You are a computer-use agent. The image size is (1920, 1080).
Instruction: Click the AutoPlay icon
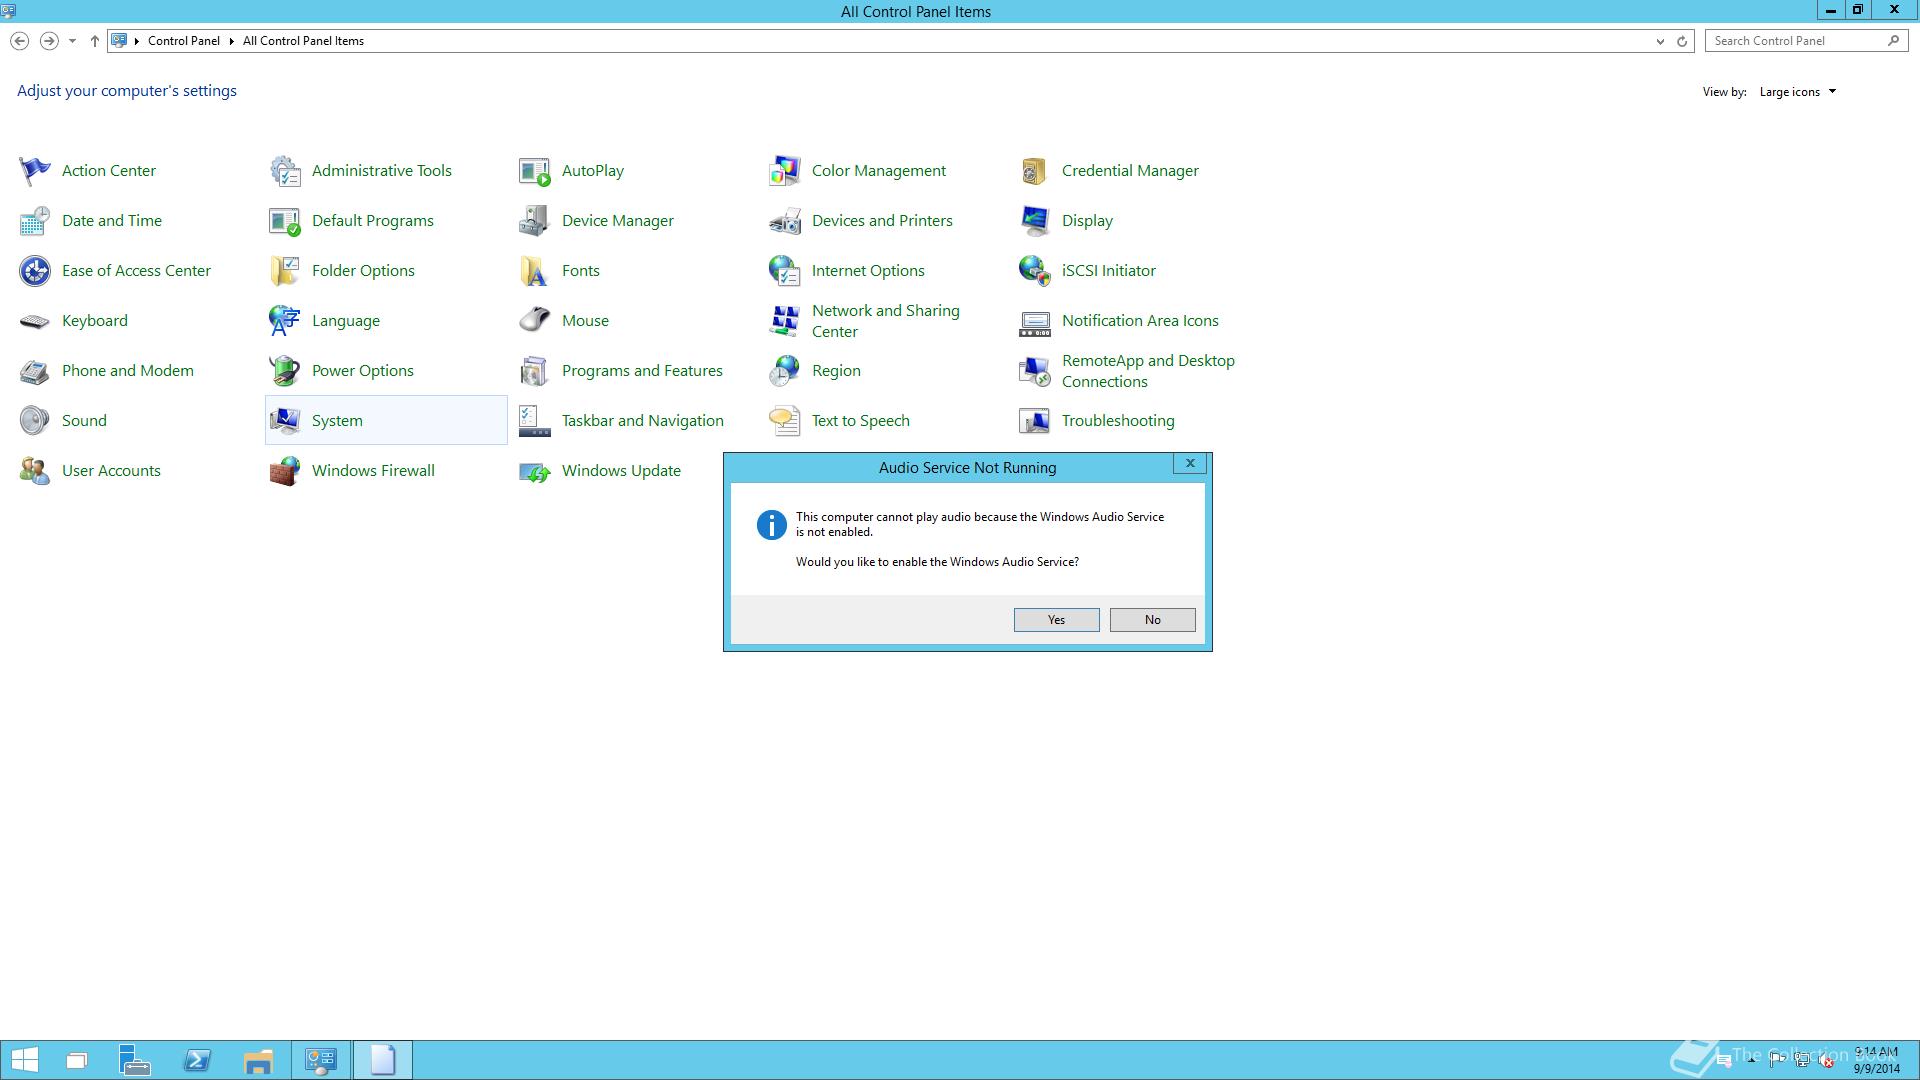click(535, 171)
